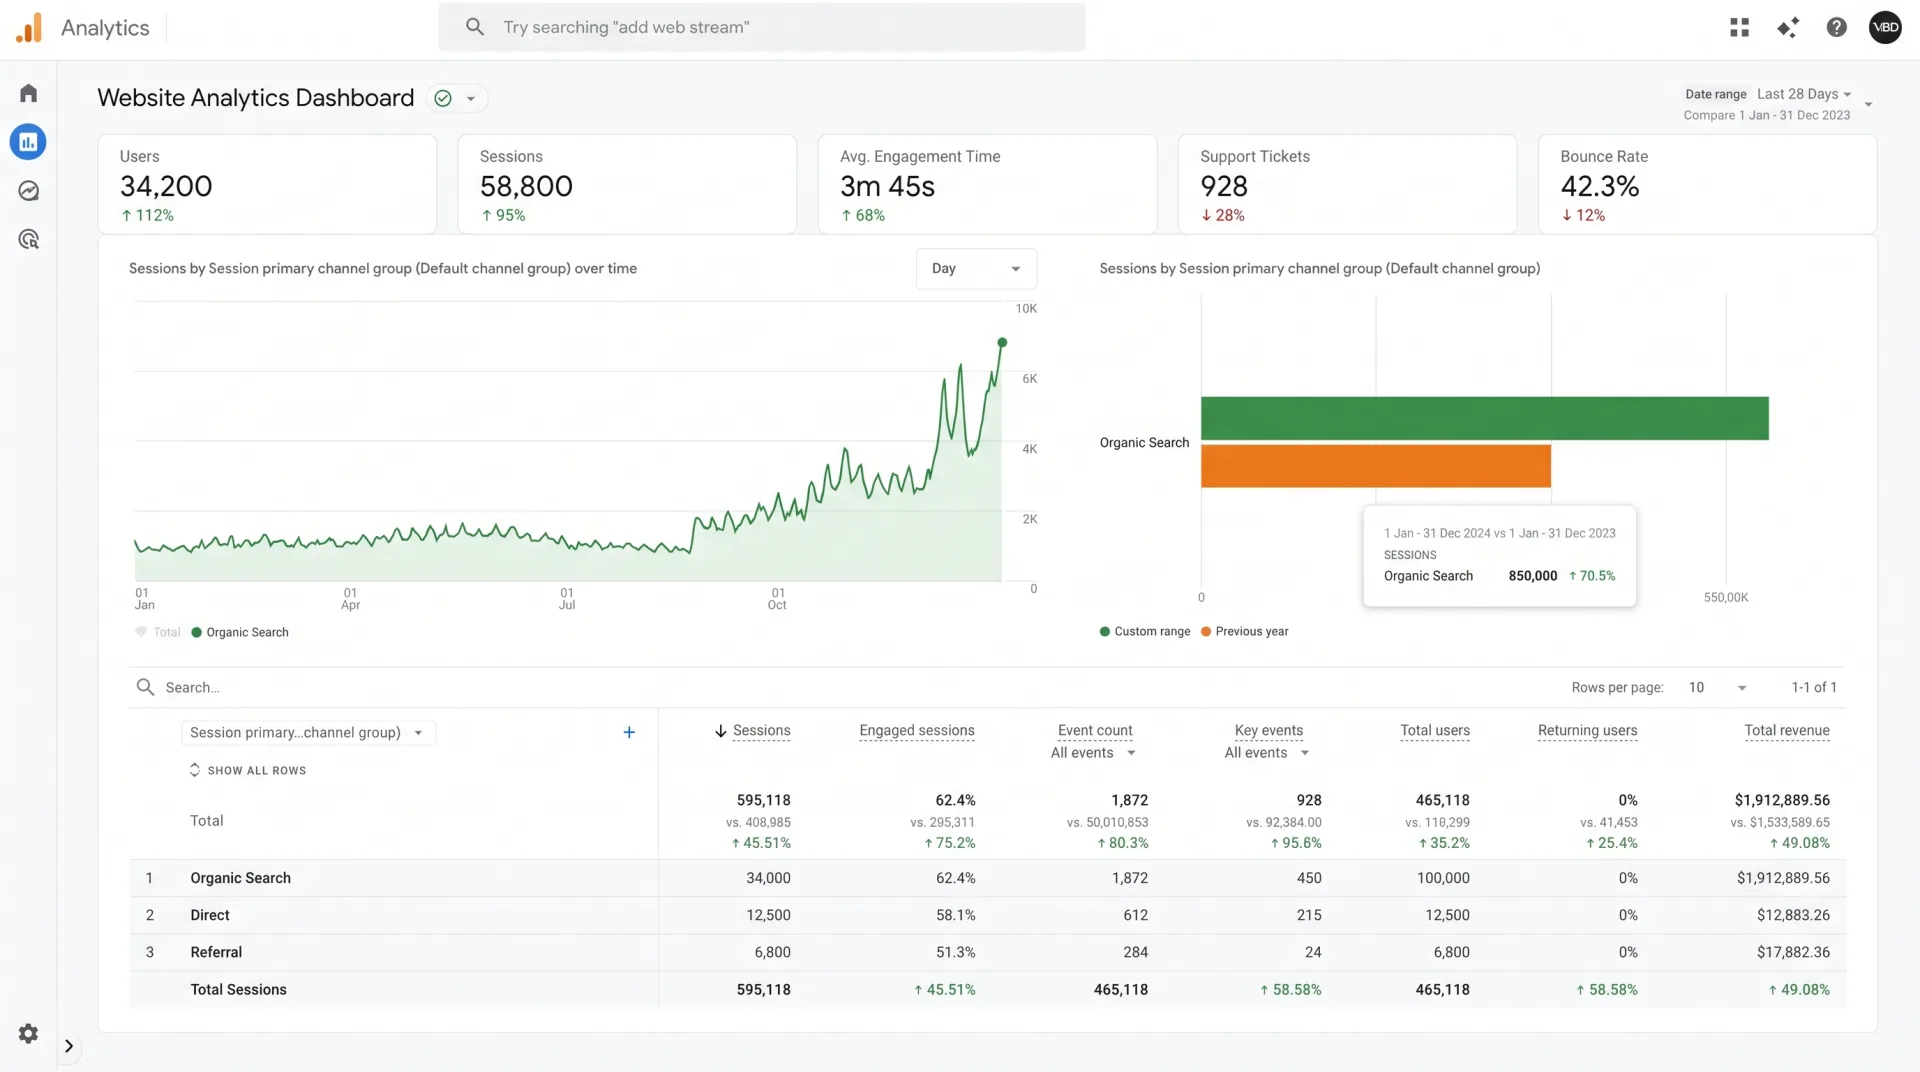Sort by Total revenue column
Viewport: 1920px width, 1072px height.
[x=1787, y=731]
